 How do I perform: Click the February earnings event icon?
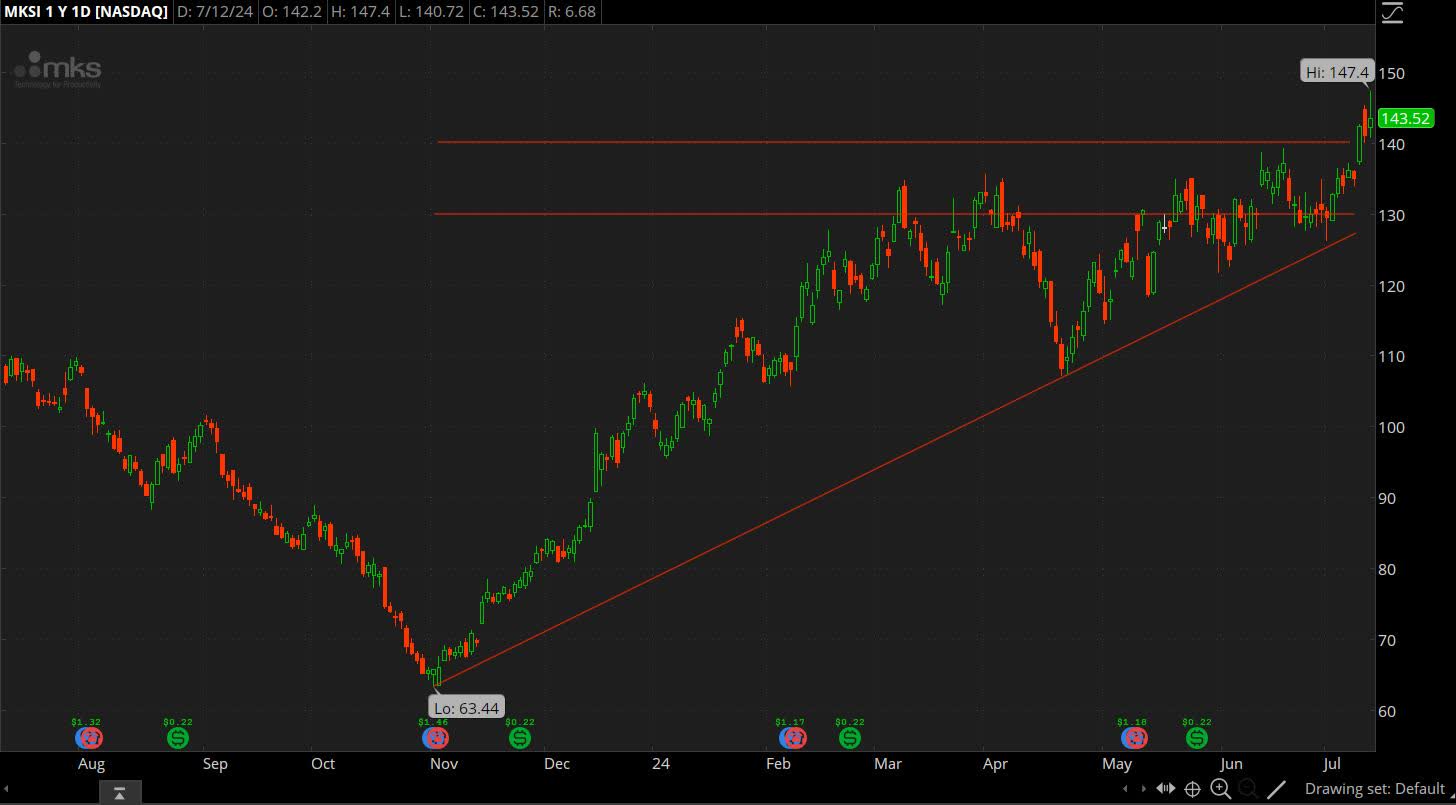click(x=792, y=738)
